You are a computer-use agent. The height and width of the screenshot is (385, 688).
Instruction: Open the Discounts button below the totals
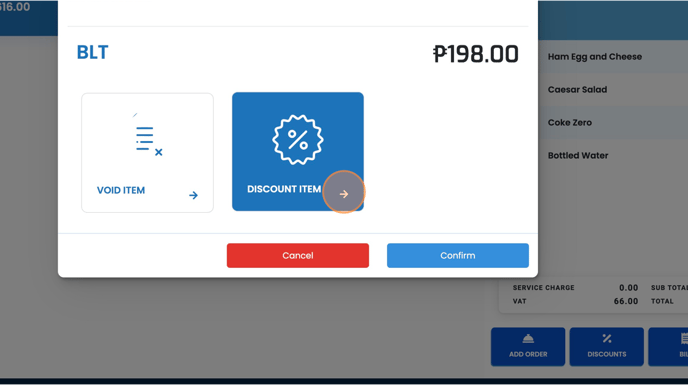coord(607,346)
